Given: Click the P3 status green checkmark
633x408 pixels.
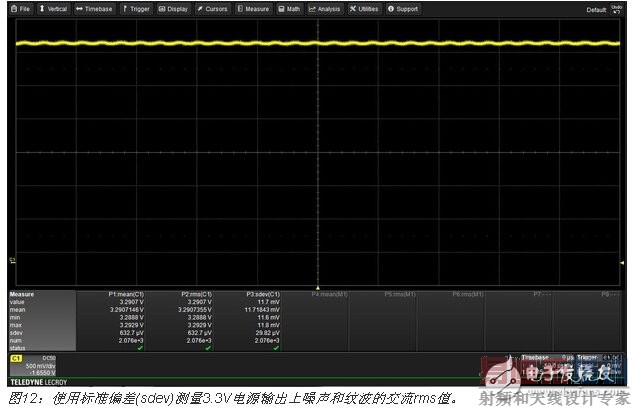Looking at the screenshot, I should pos(276,348).
